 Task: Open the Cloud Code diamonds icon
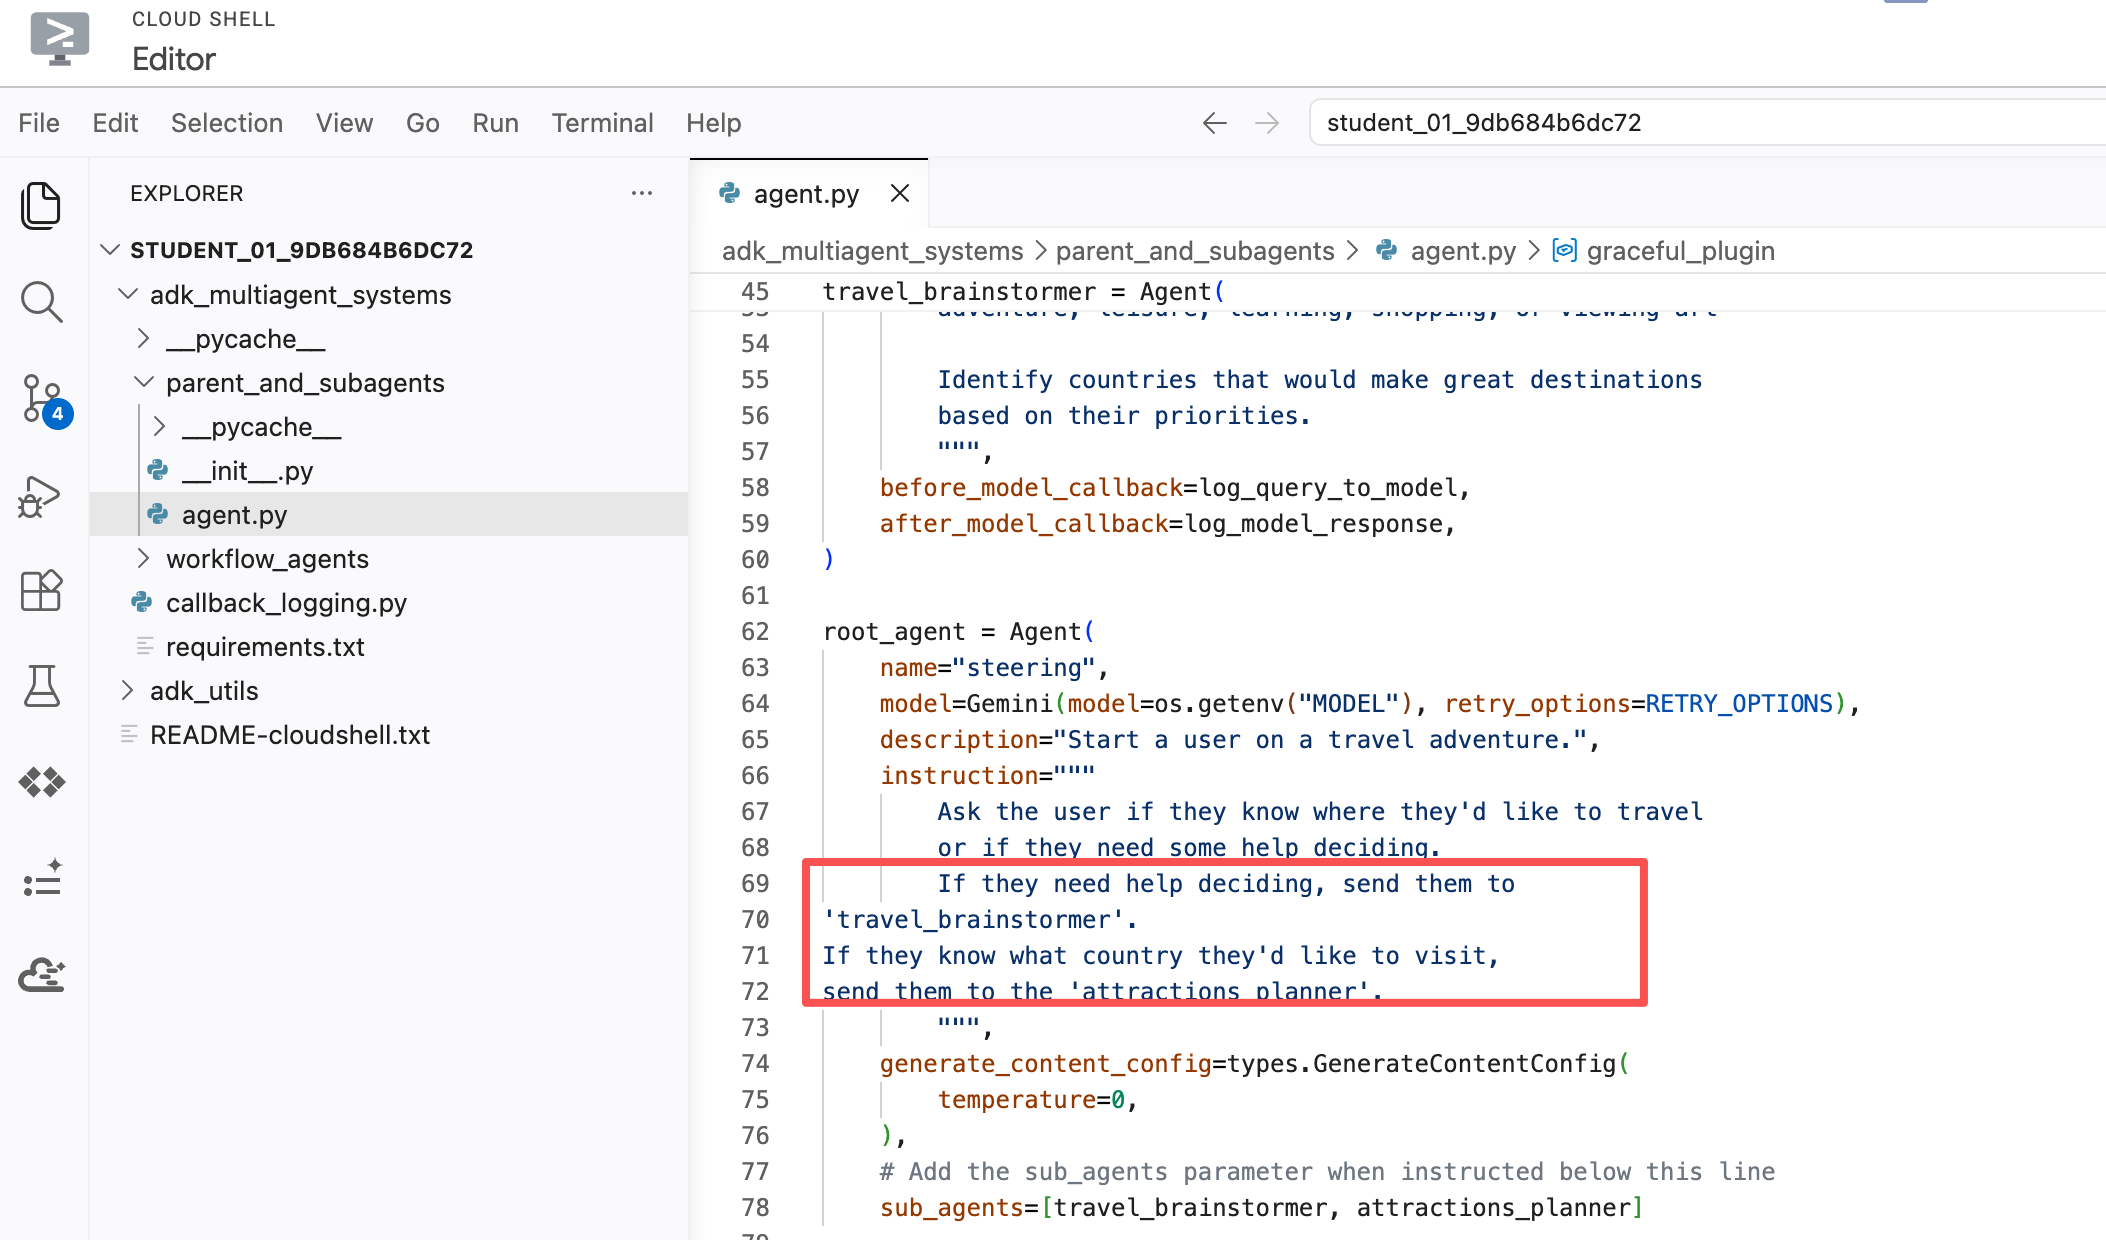click(x=41, y=783)
